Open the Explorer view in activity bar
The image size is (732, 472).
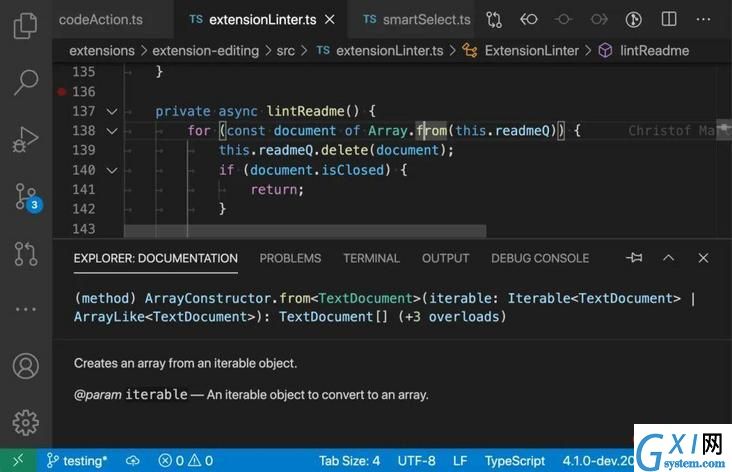[25, 25]
